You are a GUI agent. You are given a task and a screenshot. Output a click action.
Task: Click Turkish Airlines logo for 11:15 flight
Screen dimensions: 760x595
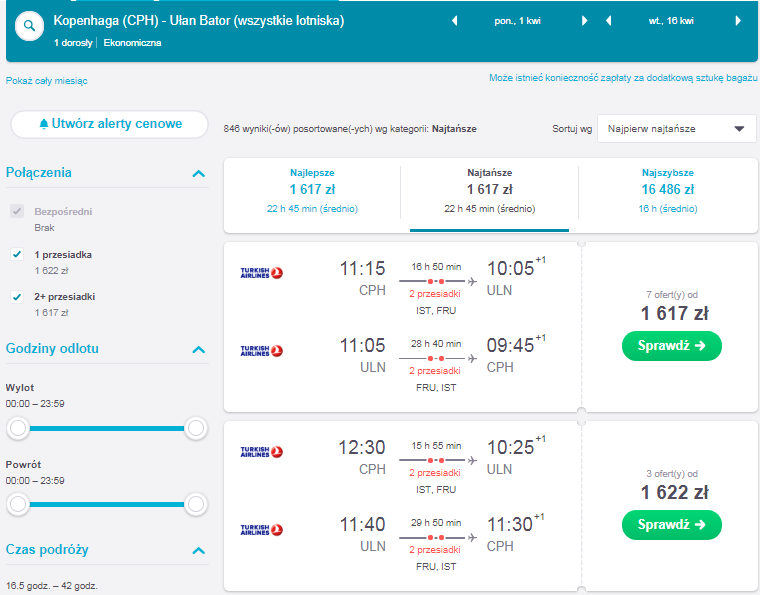[262, 273]
